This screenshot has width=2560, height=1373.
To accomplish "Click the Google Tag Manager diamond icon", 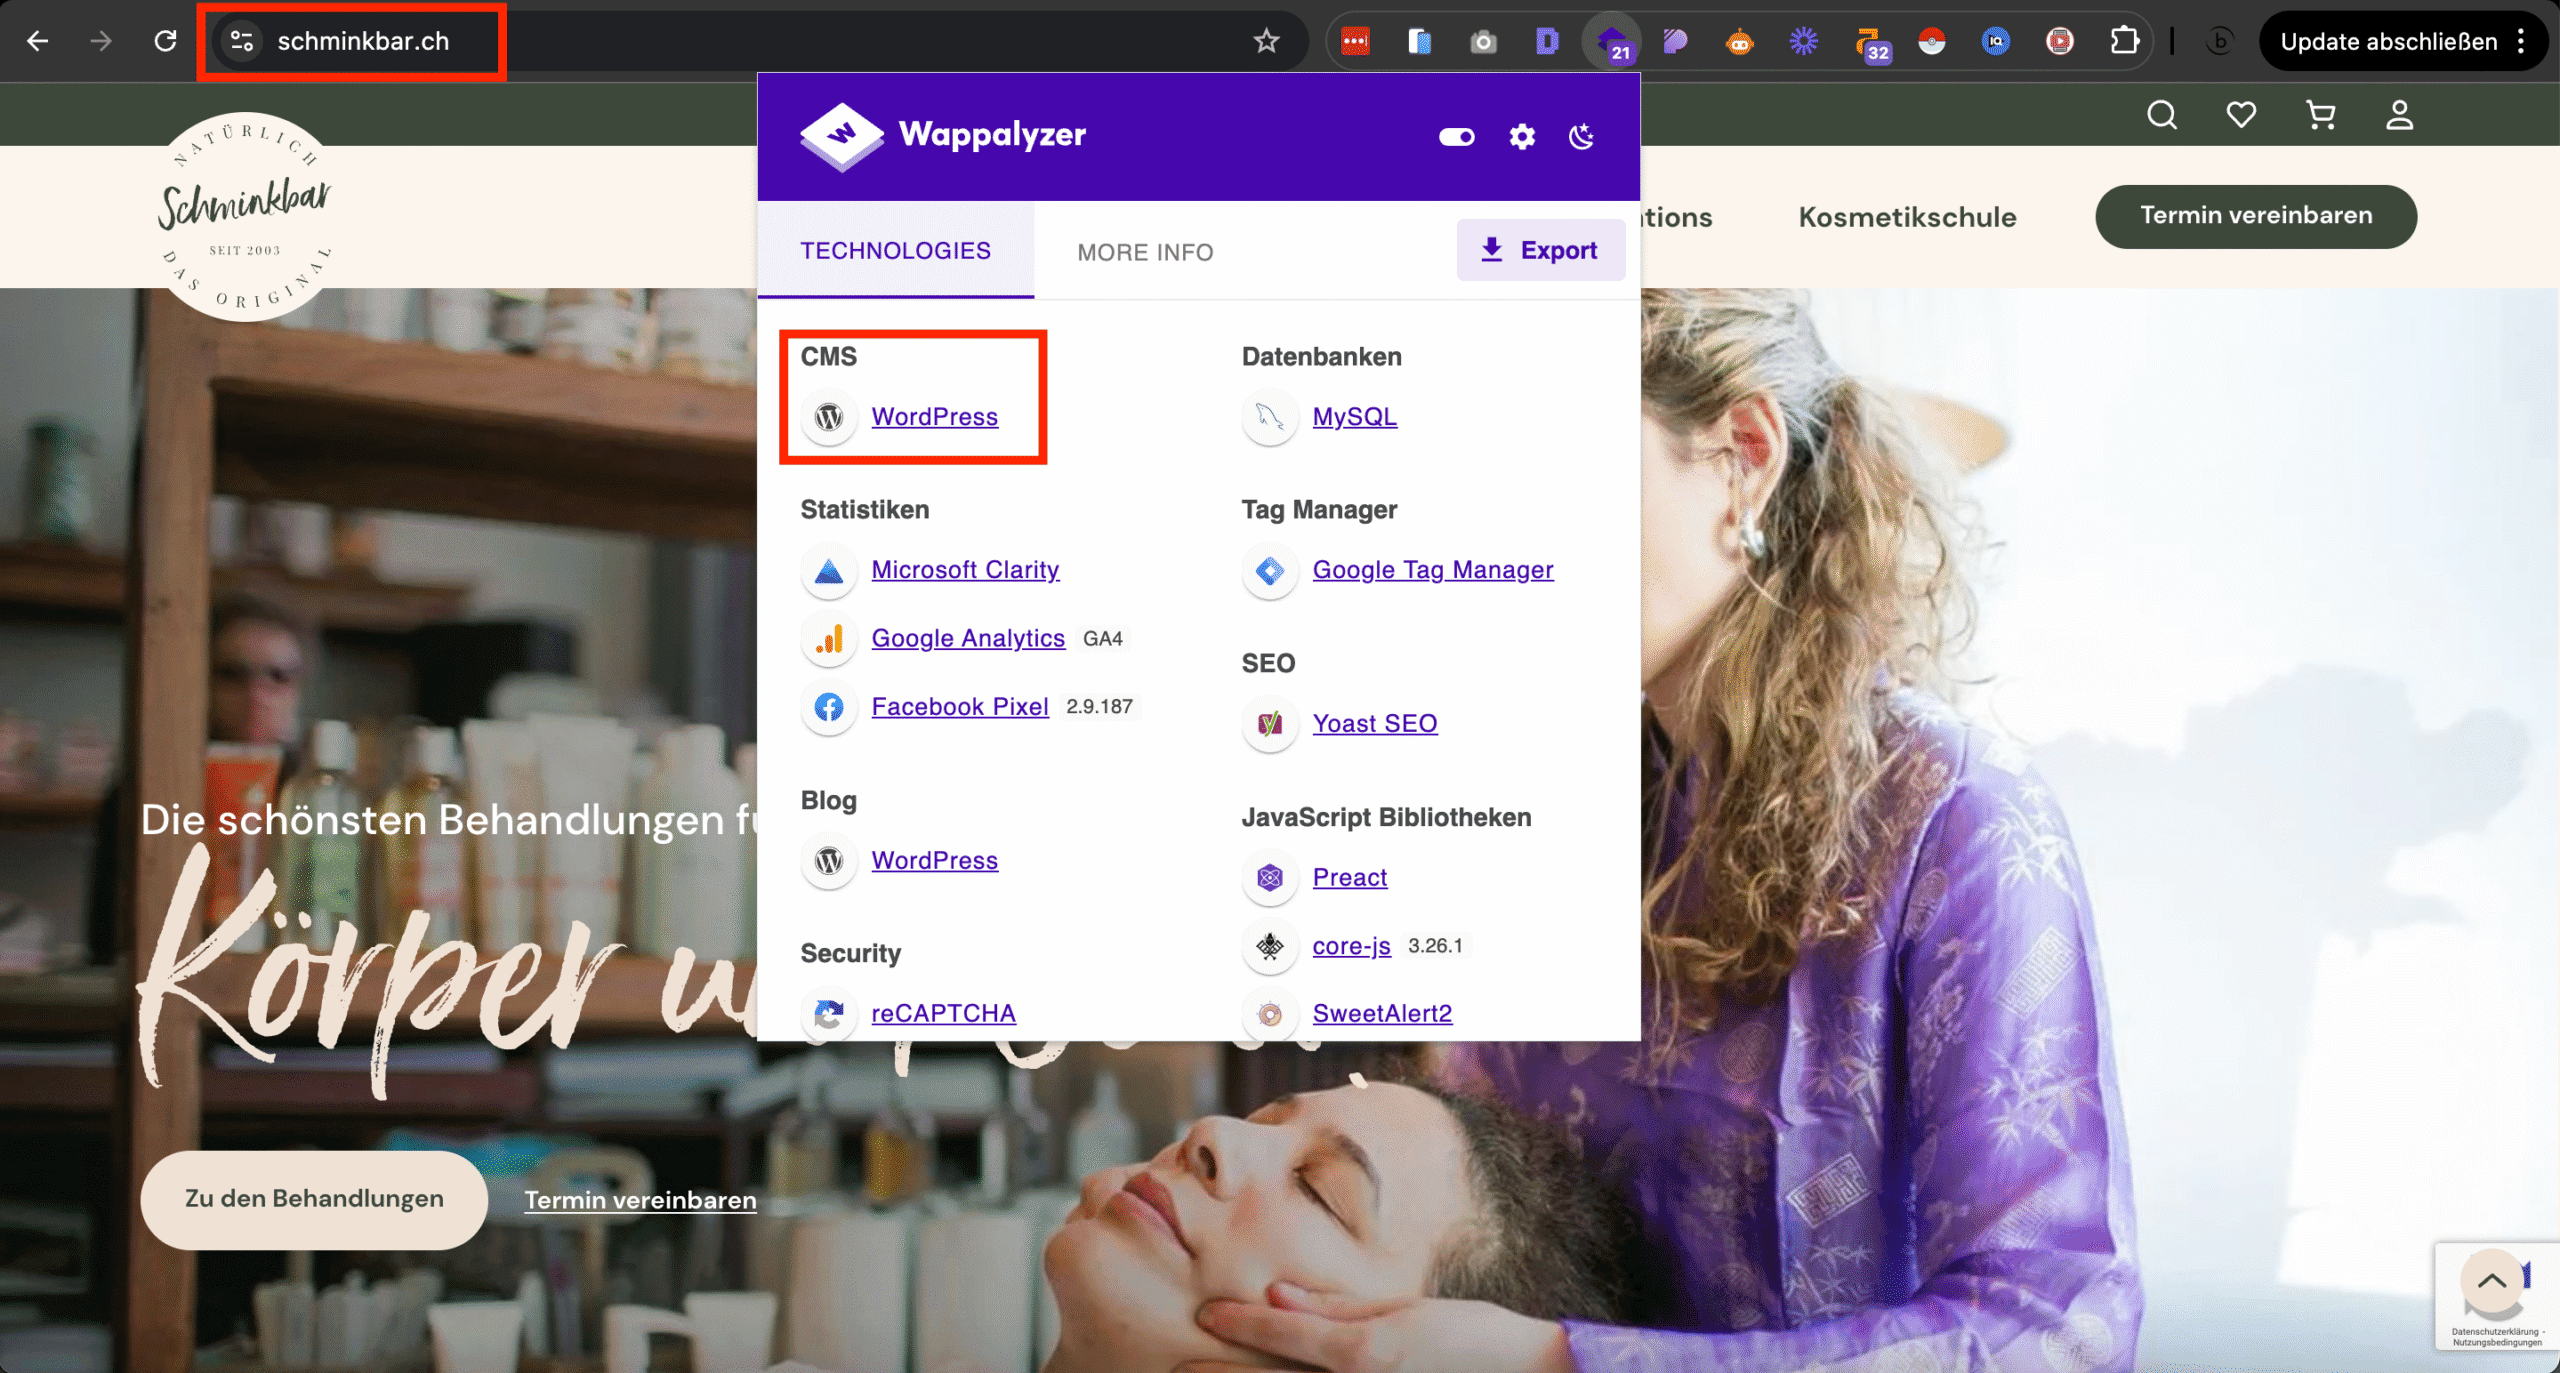I will coord(1269,570).
